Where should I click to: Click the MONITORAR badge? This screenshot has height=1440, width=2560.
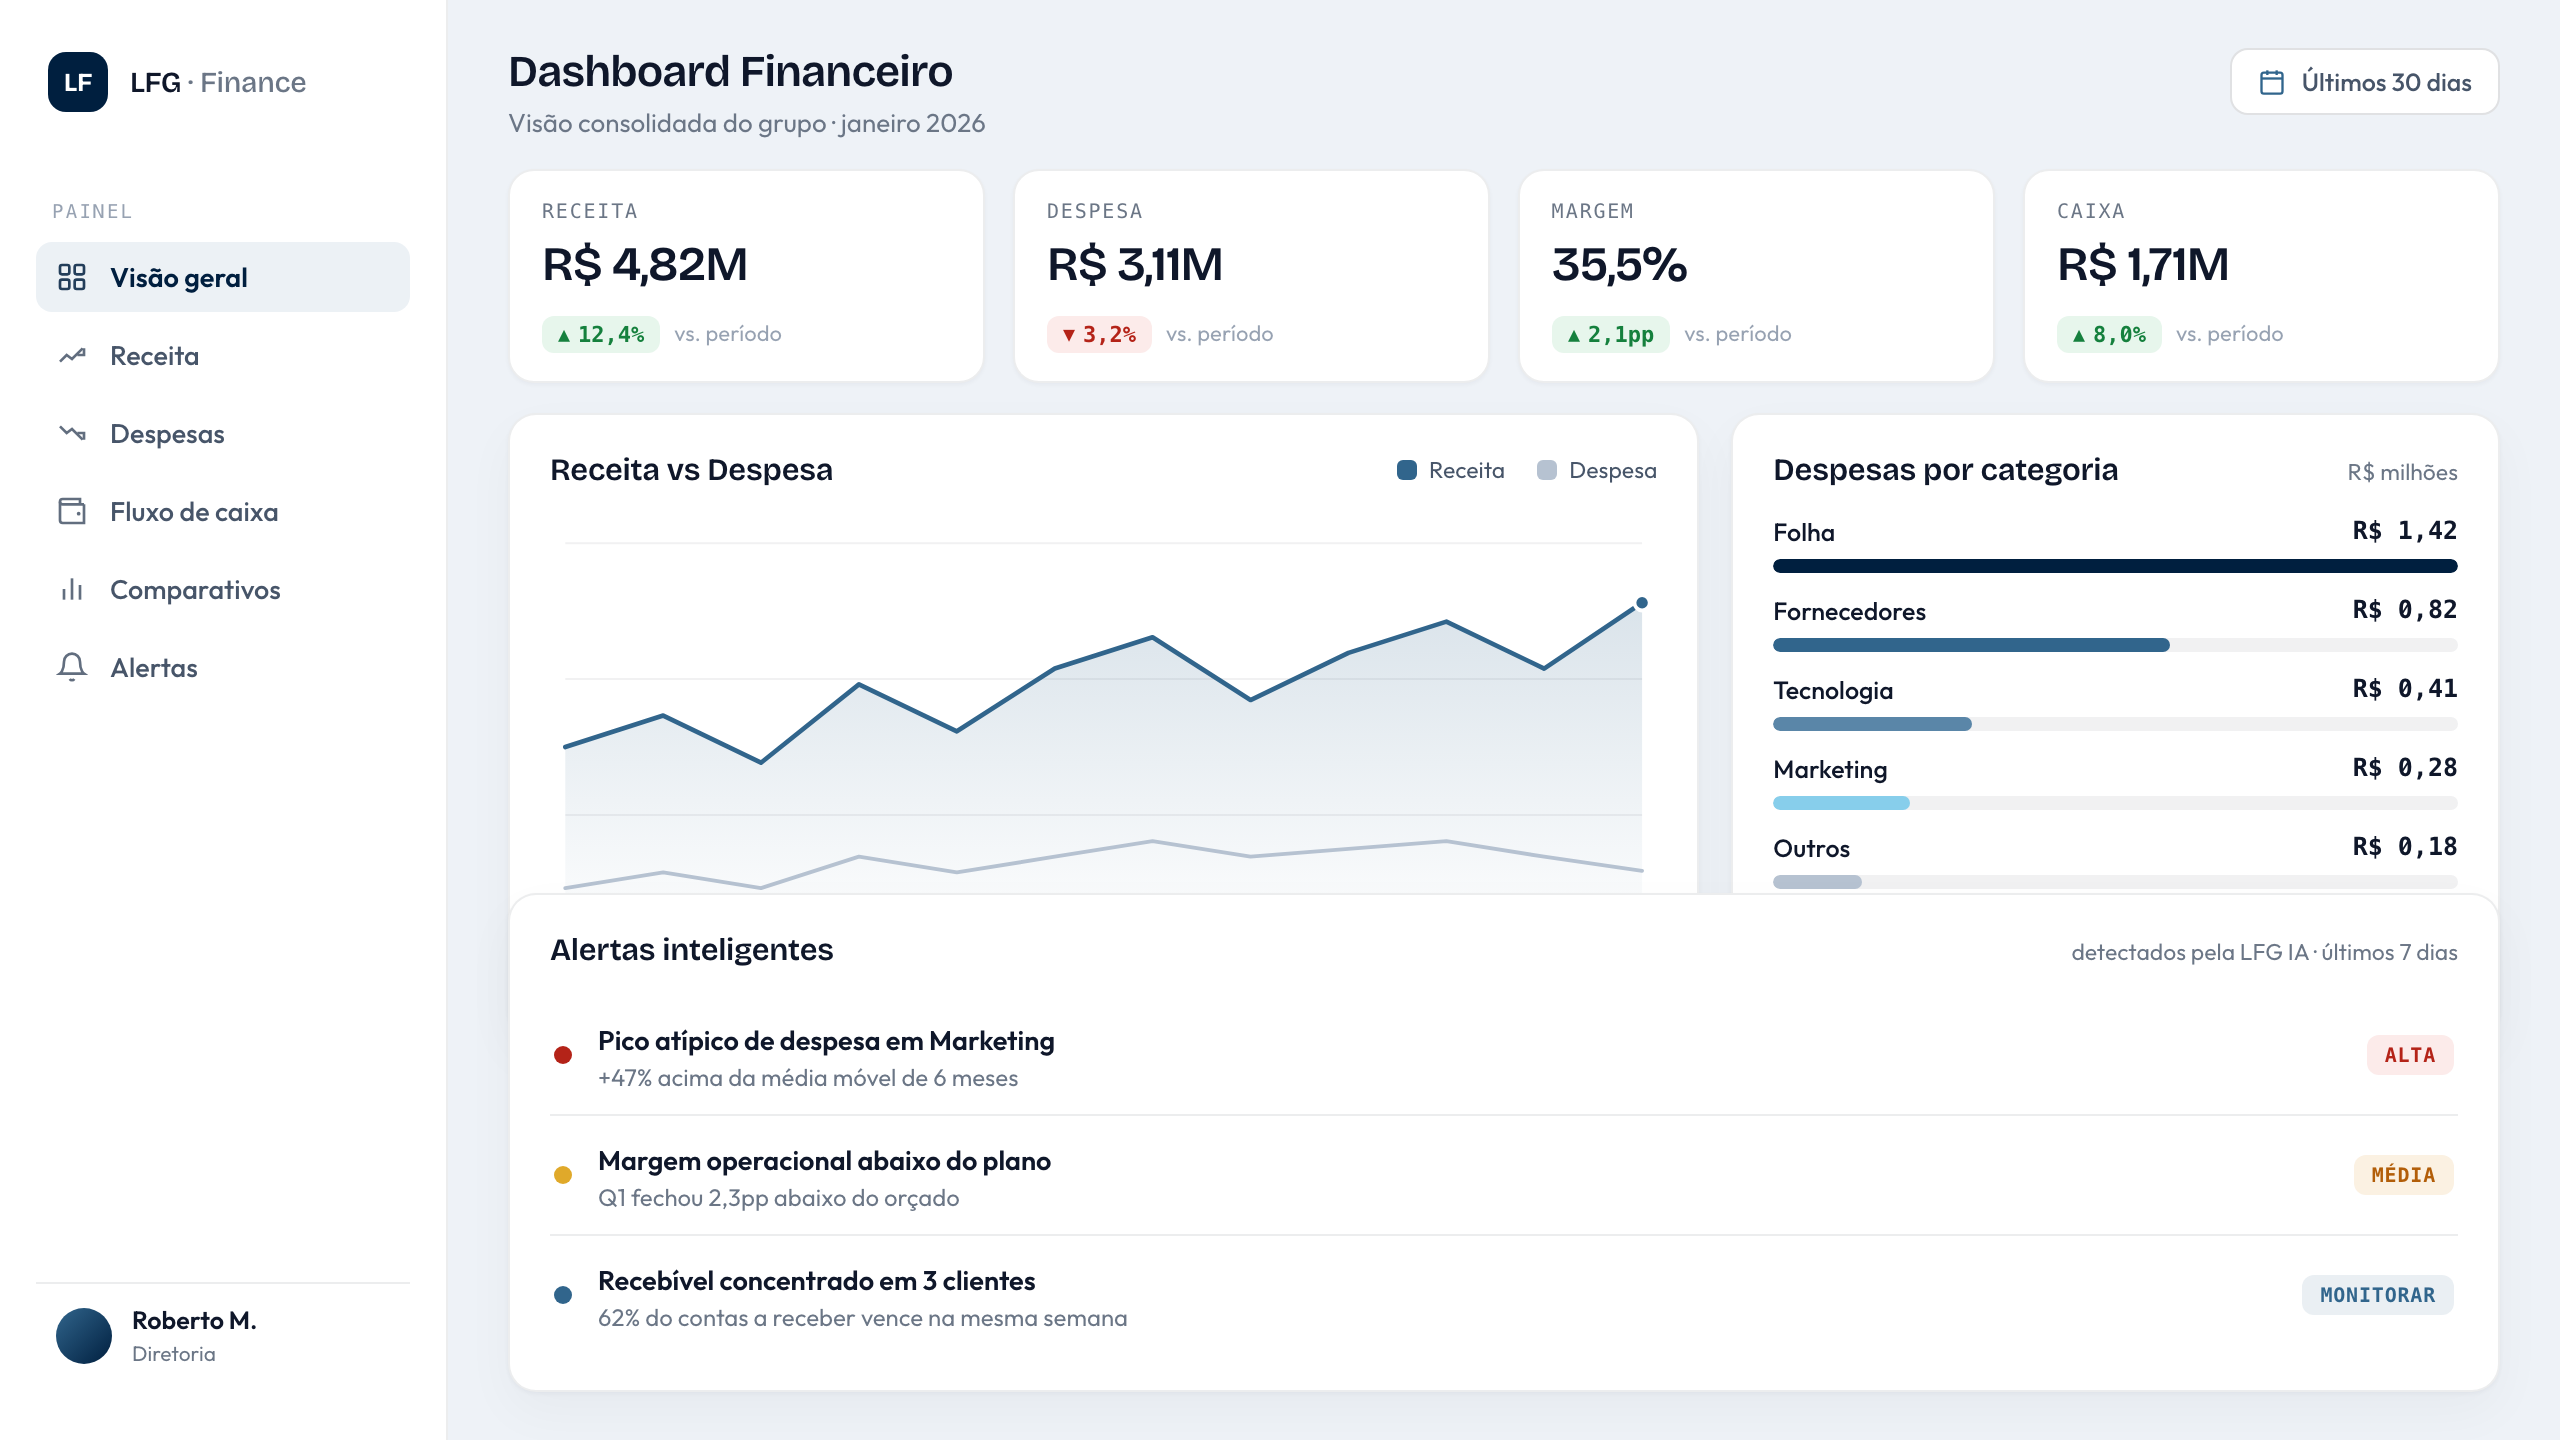(x=2378, y=1295)
